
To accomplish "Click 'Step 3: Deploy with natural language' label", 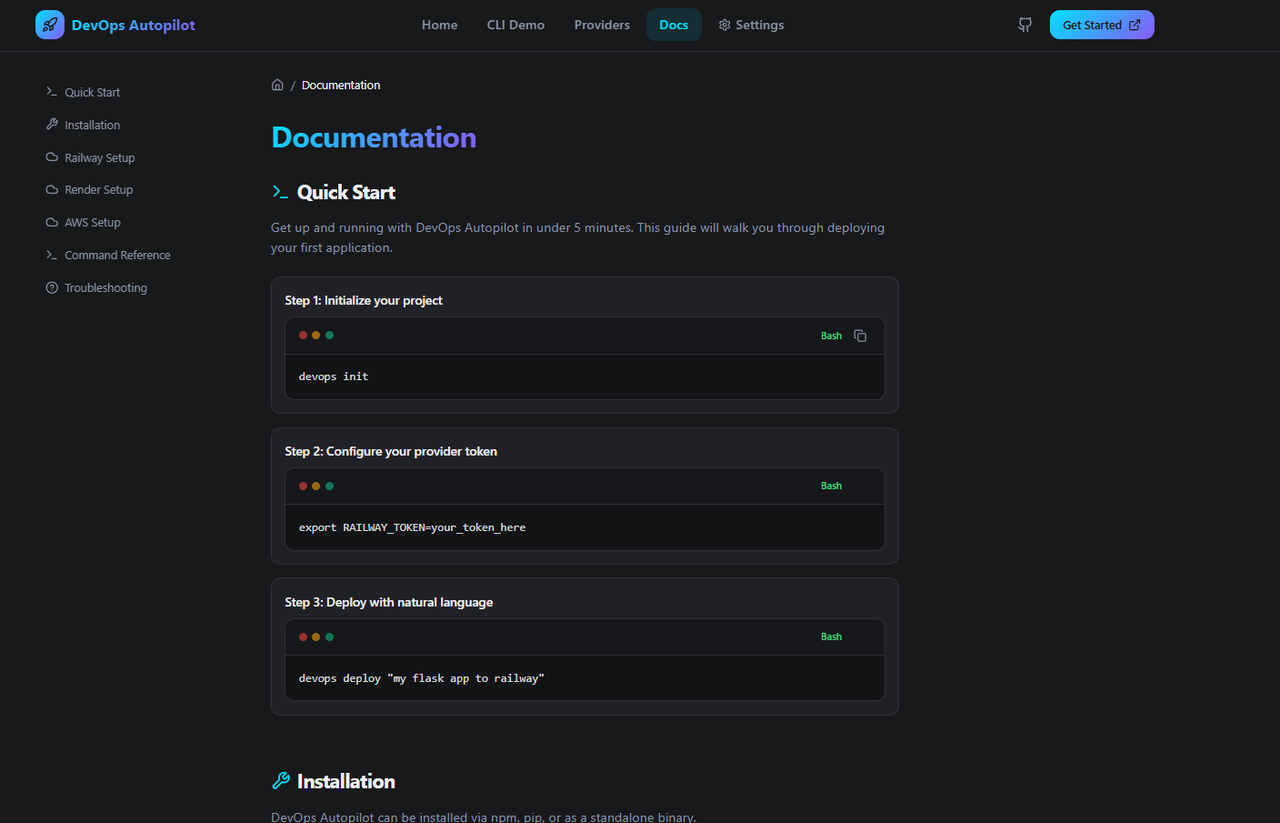I will 389,602.
